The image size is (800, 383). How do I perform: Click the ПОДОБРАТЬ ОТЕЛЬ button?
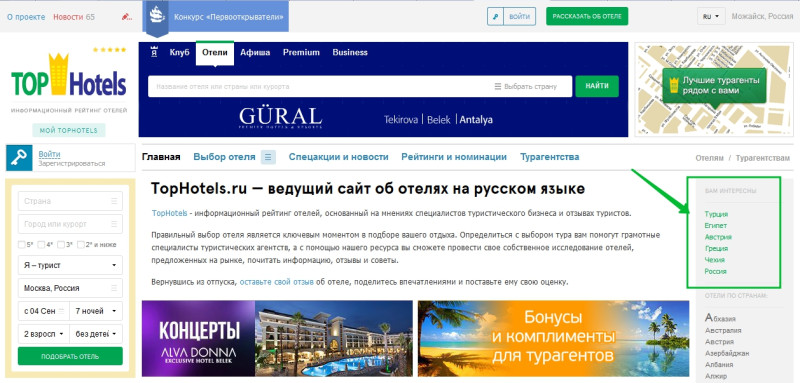[x=70, y=356]
